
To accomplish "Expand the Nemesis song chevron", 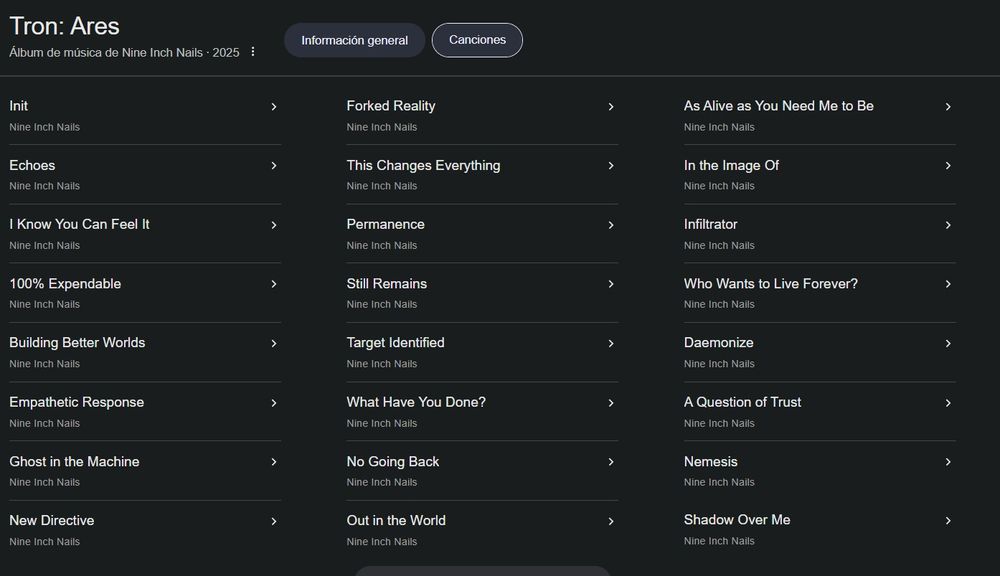I will pyautogui.click(x=948, y=462).
